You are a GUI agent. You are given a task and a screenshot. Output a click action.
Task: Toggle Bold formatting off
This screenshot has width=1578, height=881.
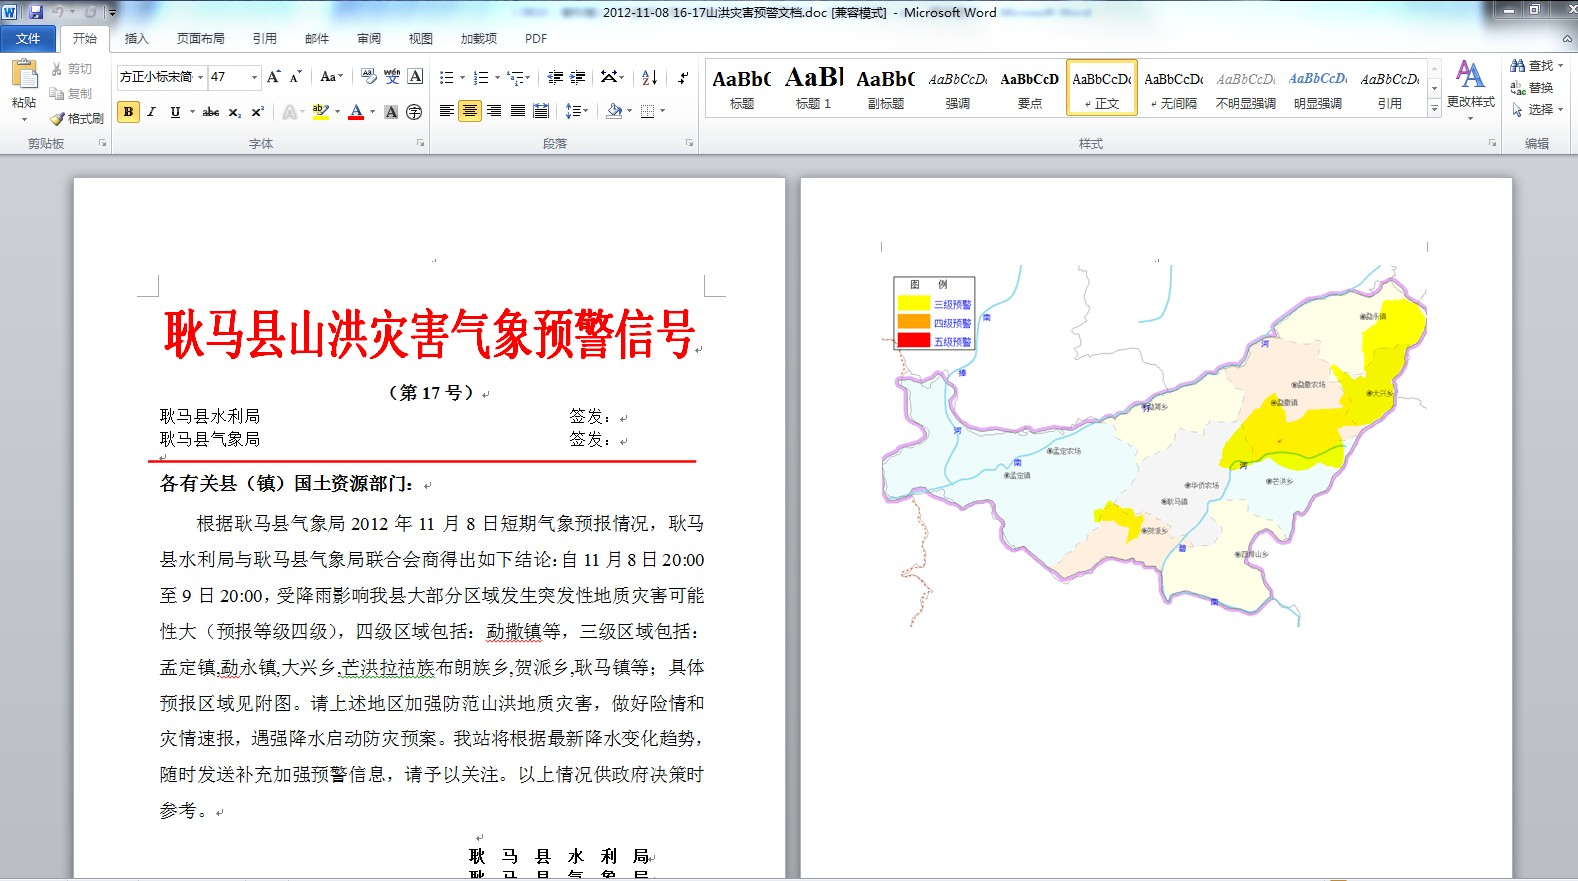[x=128, y=112]
